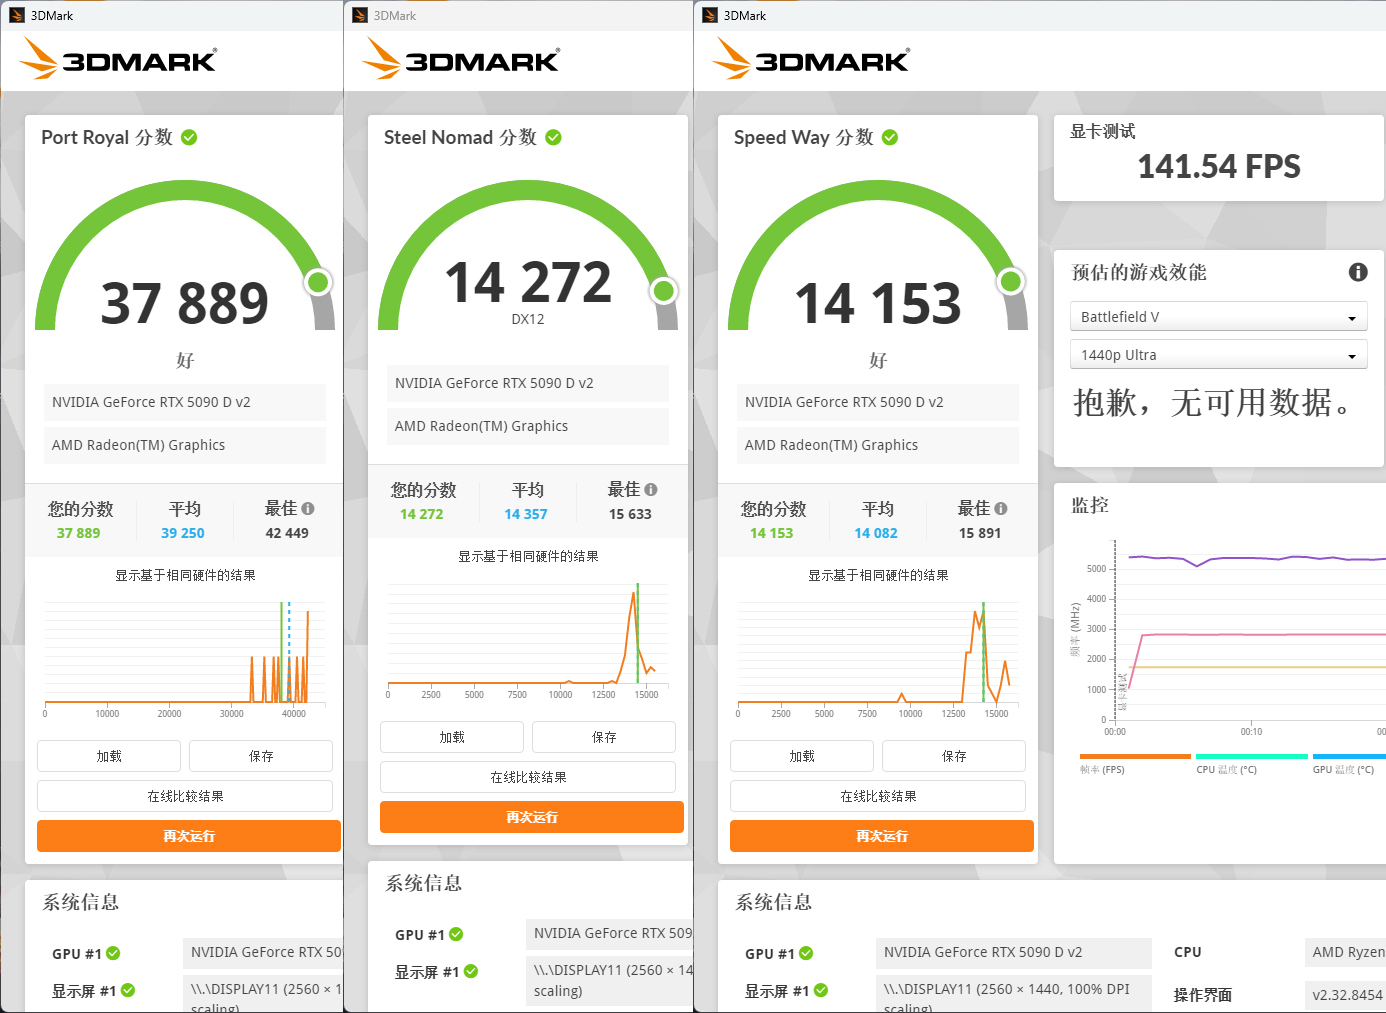Click the green validation check beside Speed Way 分数

click(x=890, y=137)
